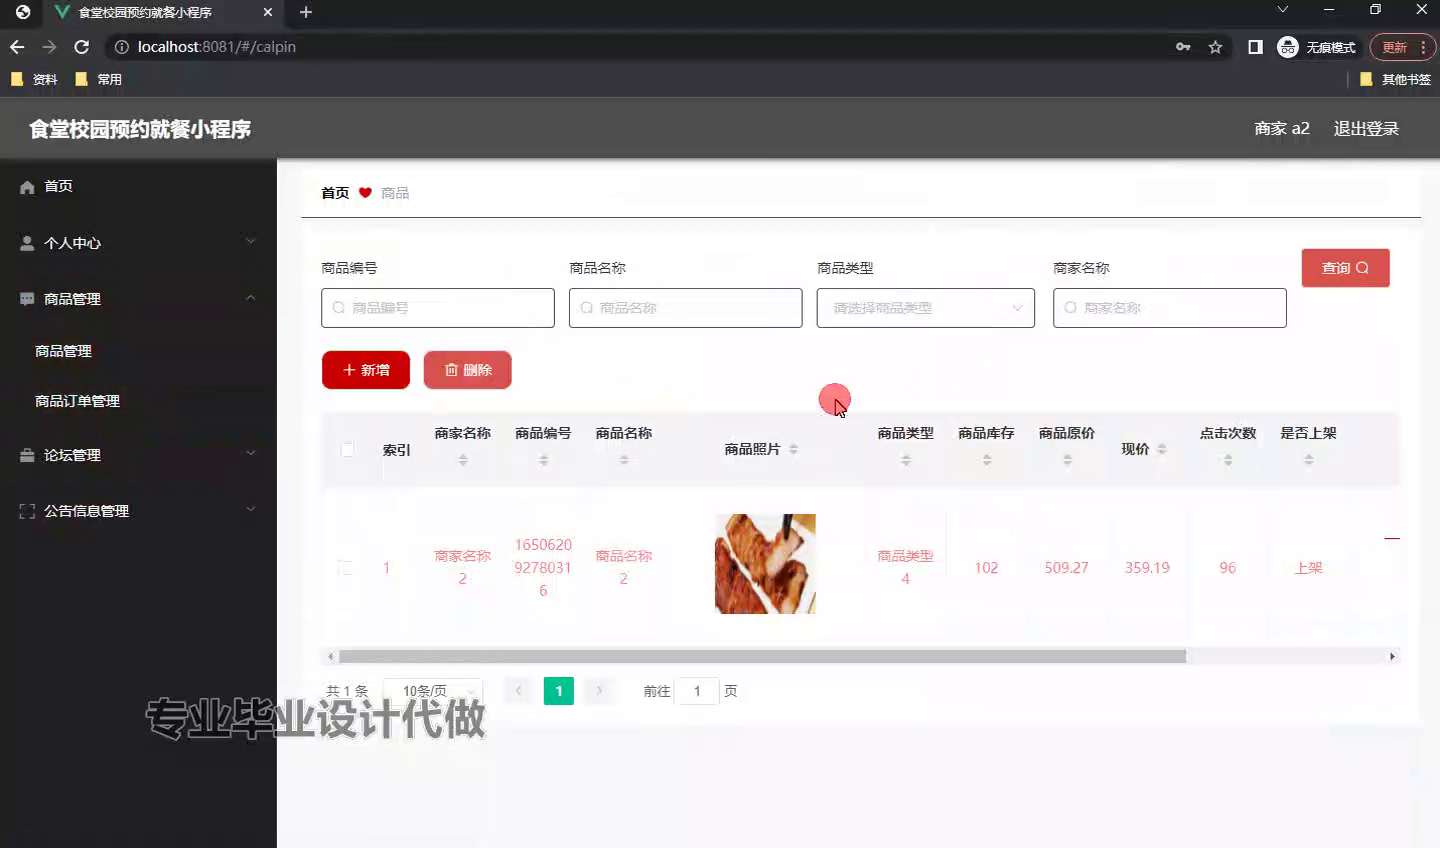The image size is (1440, 848).
Task: Expand the 论坛管理 sidebar menu
Action: click(138, 454)
